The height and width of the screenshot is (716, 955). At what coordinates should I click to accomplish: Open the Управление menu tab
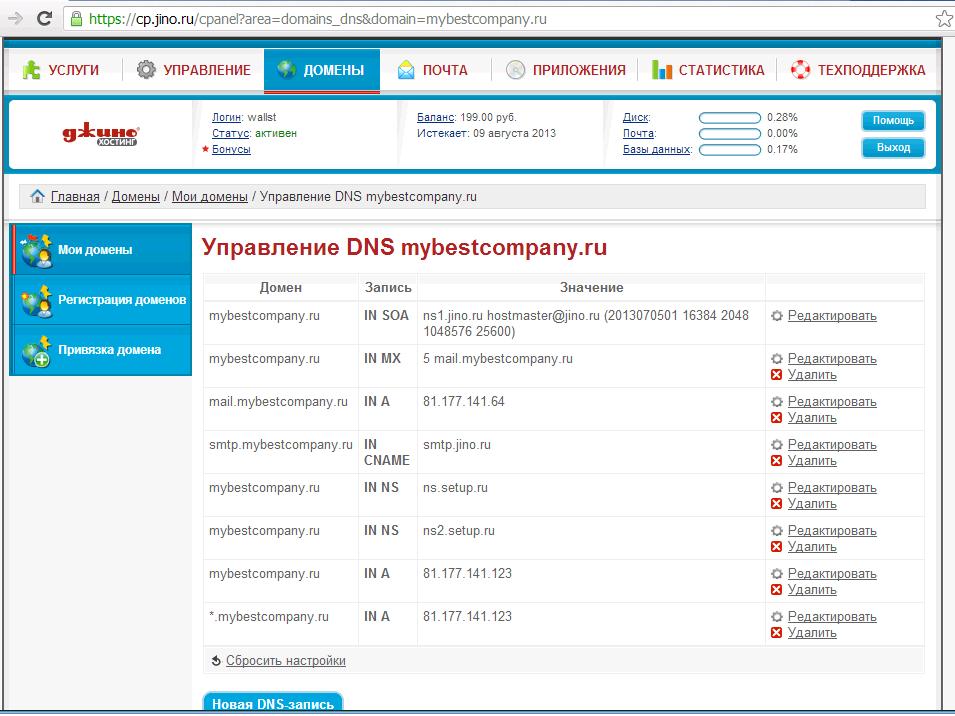tap(194, 70)
